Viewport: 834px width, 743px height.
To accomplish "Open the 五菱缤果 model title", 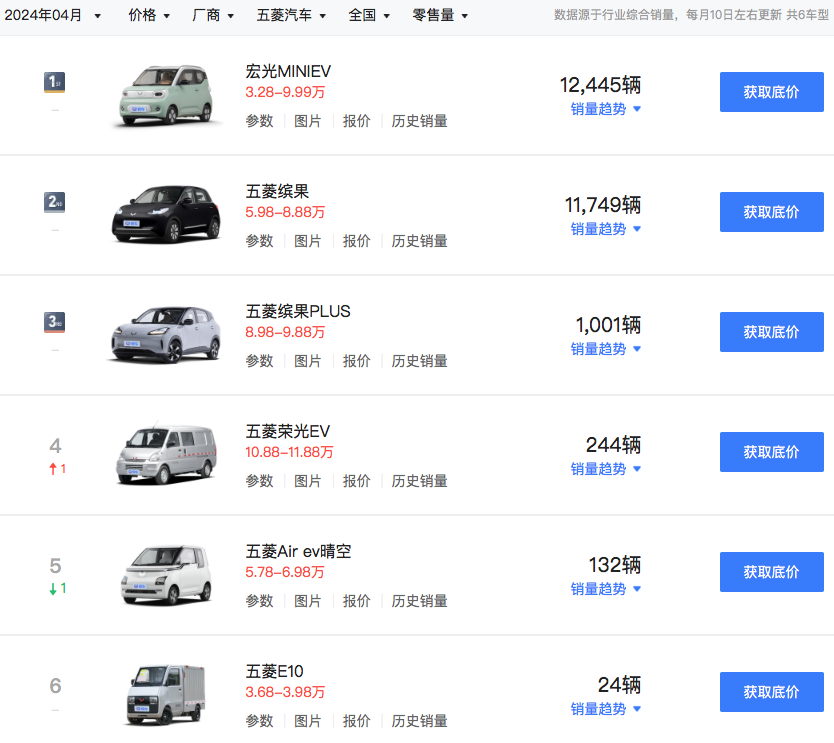I will pyautogui.click(x=277, y=191).
